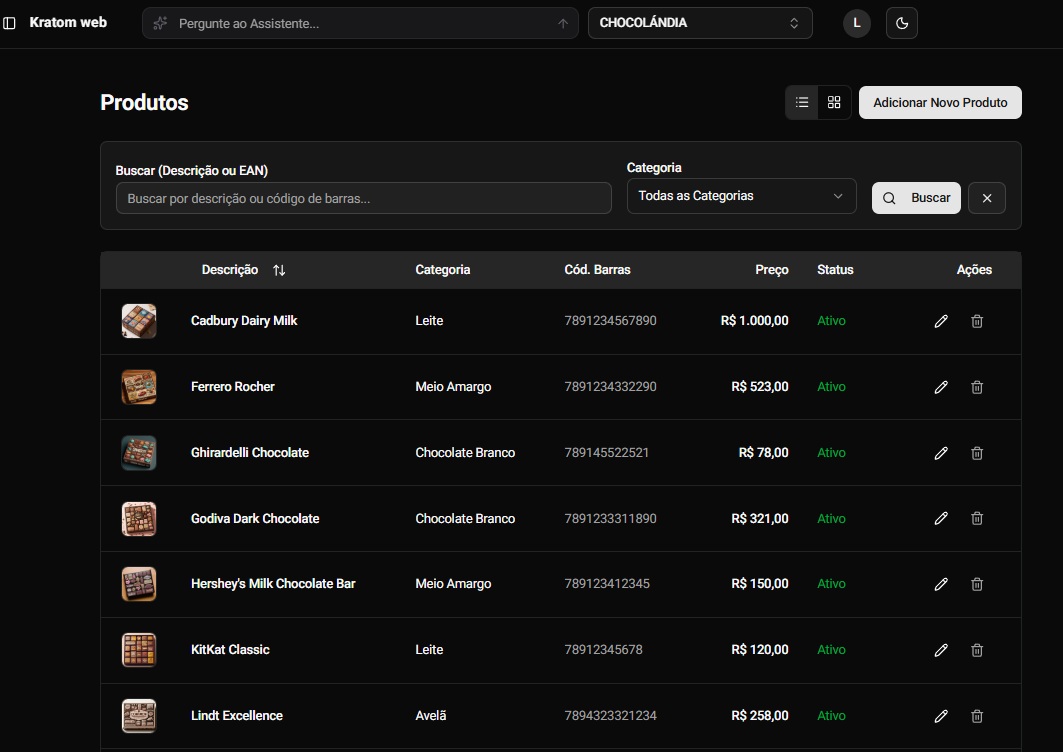
Task: Edit Hershey's Milk Chocolate Bar product
Action: pyautogui.click(x=940, y=584)
